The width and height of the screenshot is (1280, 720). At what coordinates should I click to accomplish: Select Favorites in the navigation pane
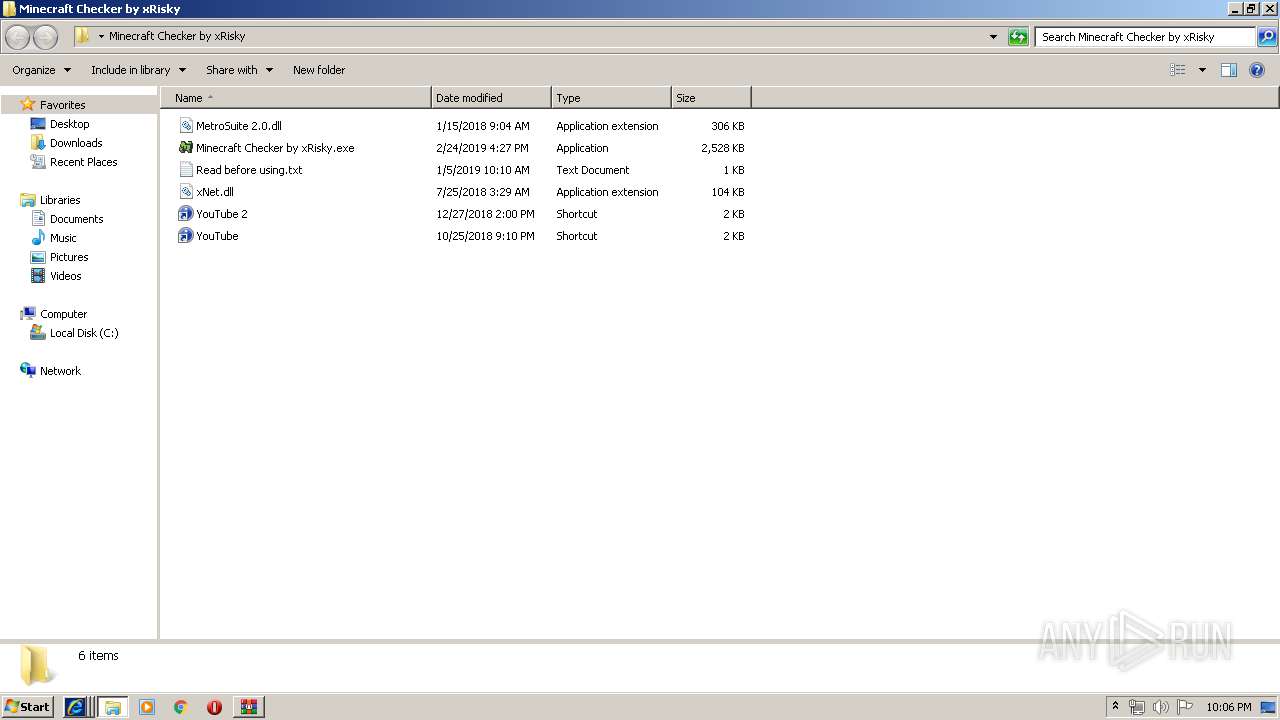[x=62, y=105]
